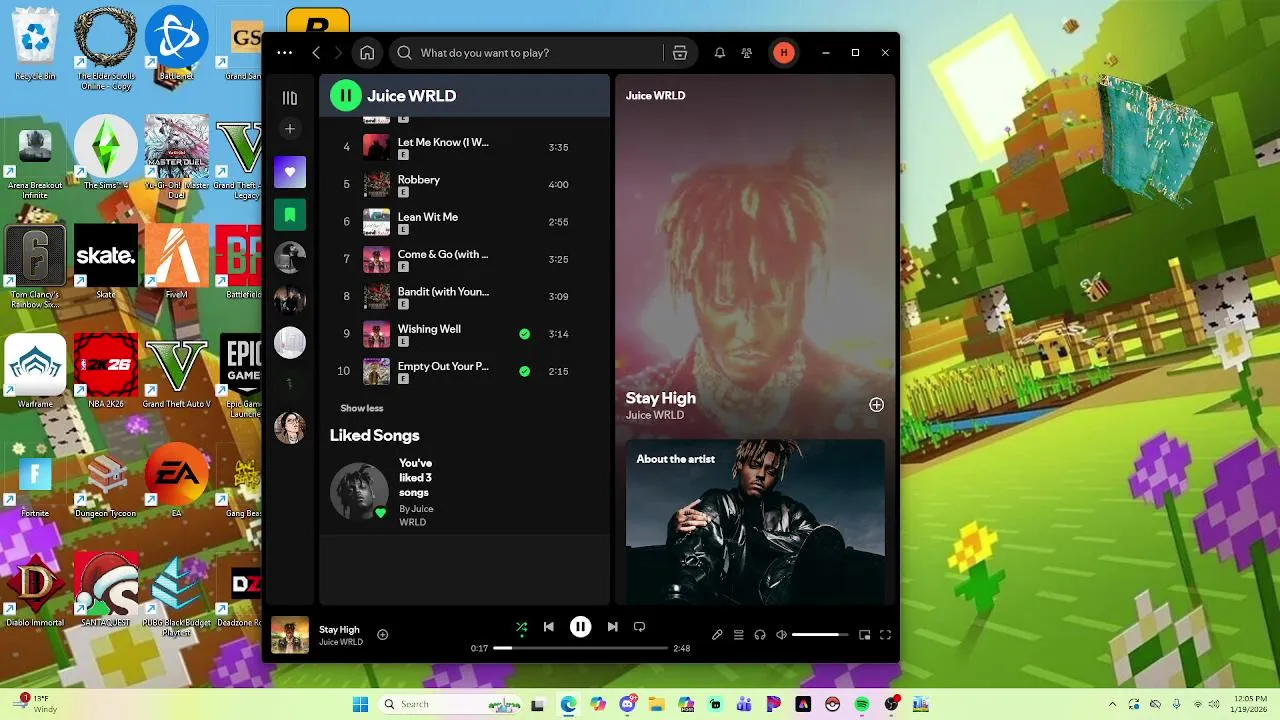Go to Spotify Home
This screenshot has width=1280, height=720.
(x=367, y=53)
